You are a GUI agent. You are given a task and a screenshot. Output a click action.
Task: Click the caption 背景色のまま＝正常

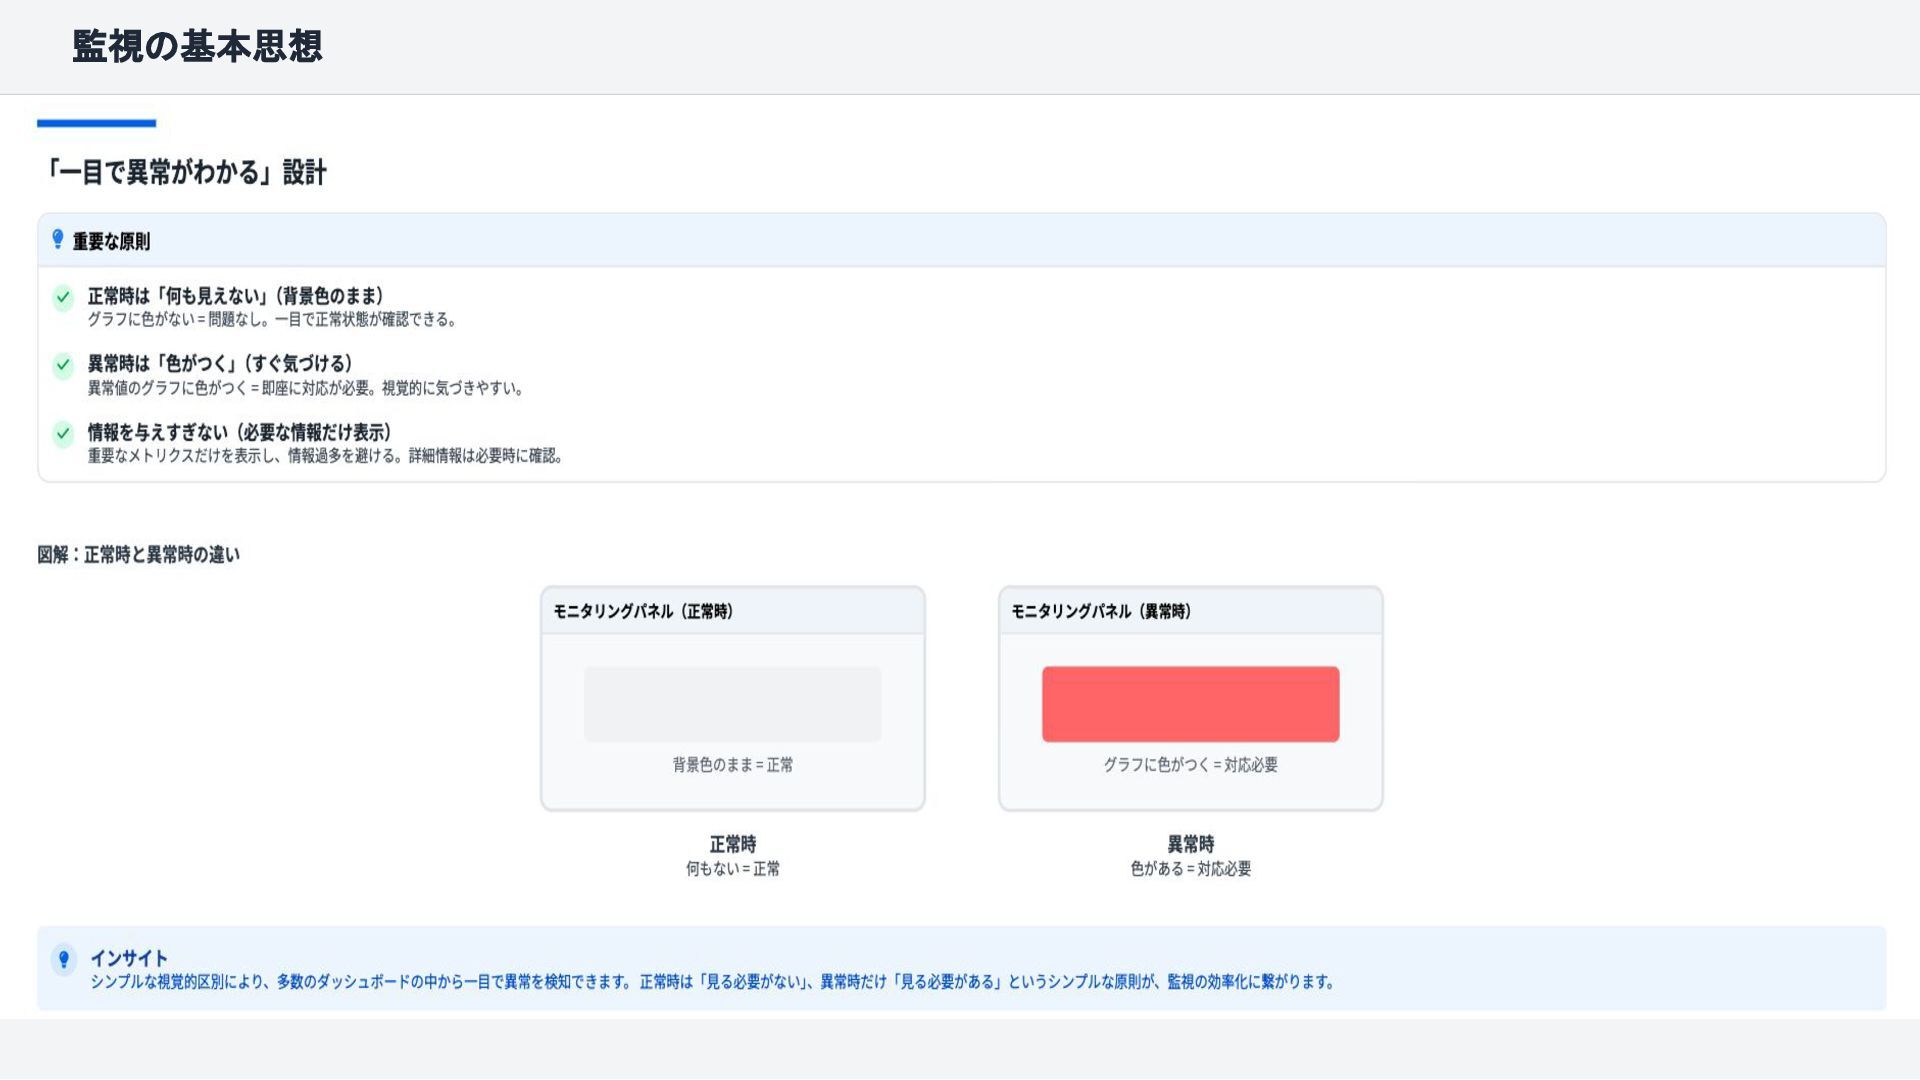click(x=732, y=765)
